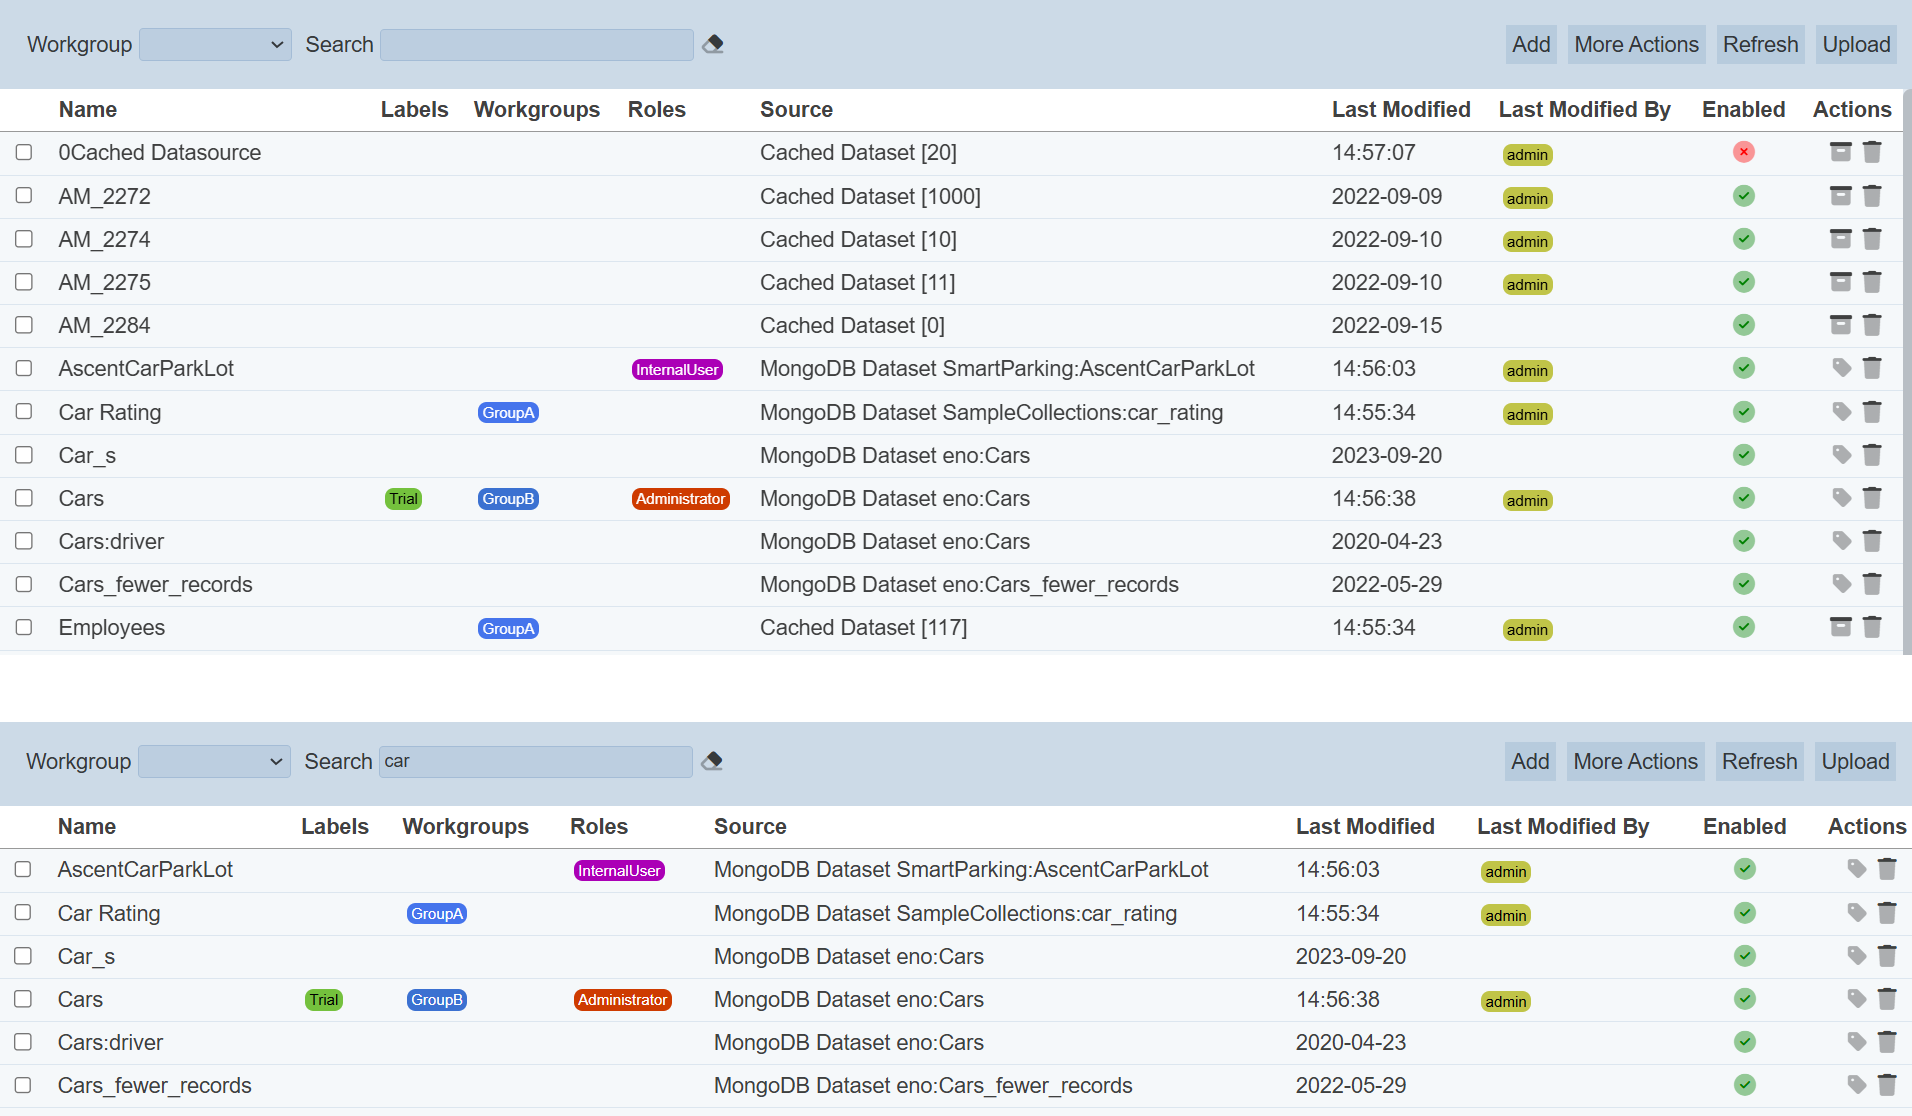Click the eraser icon beside the empty search box

click(x=713, y=44)
